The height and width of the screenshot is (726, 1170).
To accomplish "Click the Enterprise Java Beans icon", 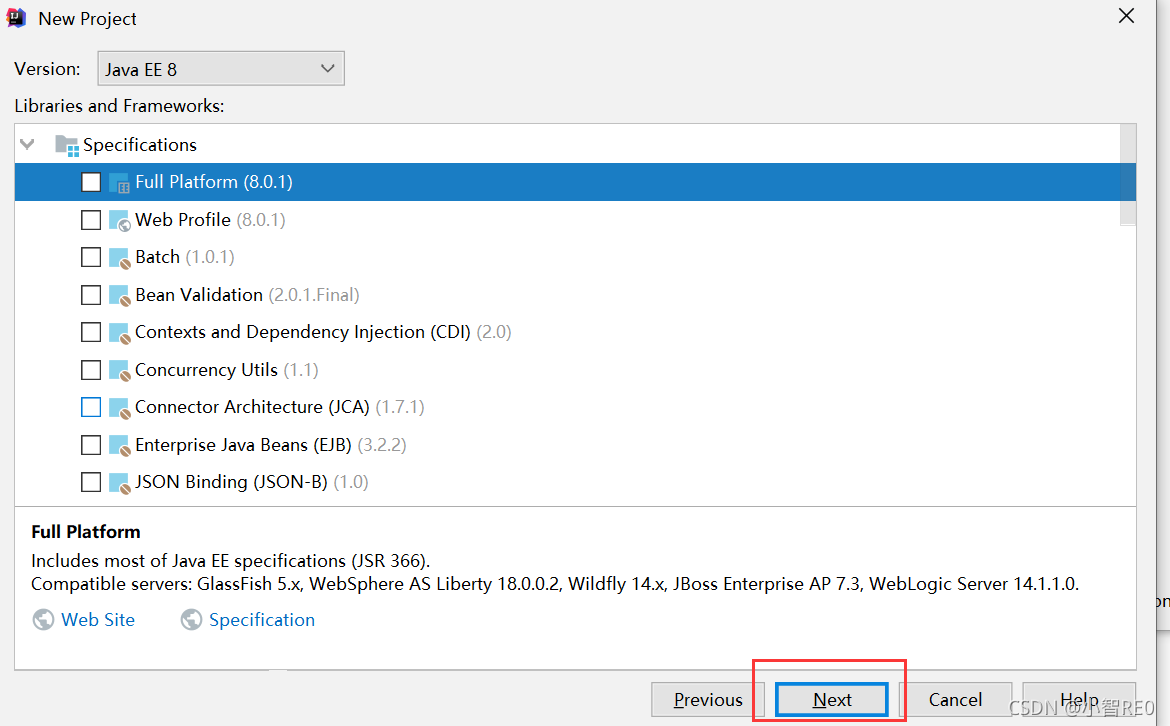I will (x=119, y=445).
